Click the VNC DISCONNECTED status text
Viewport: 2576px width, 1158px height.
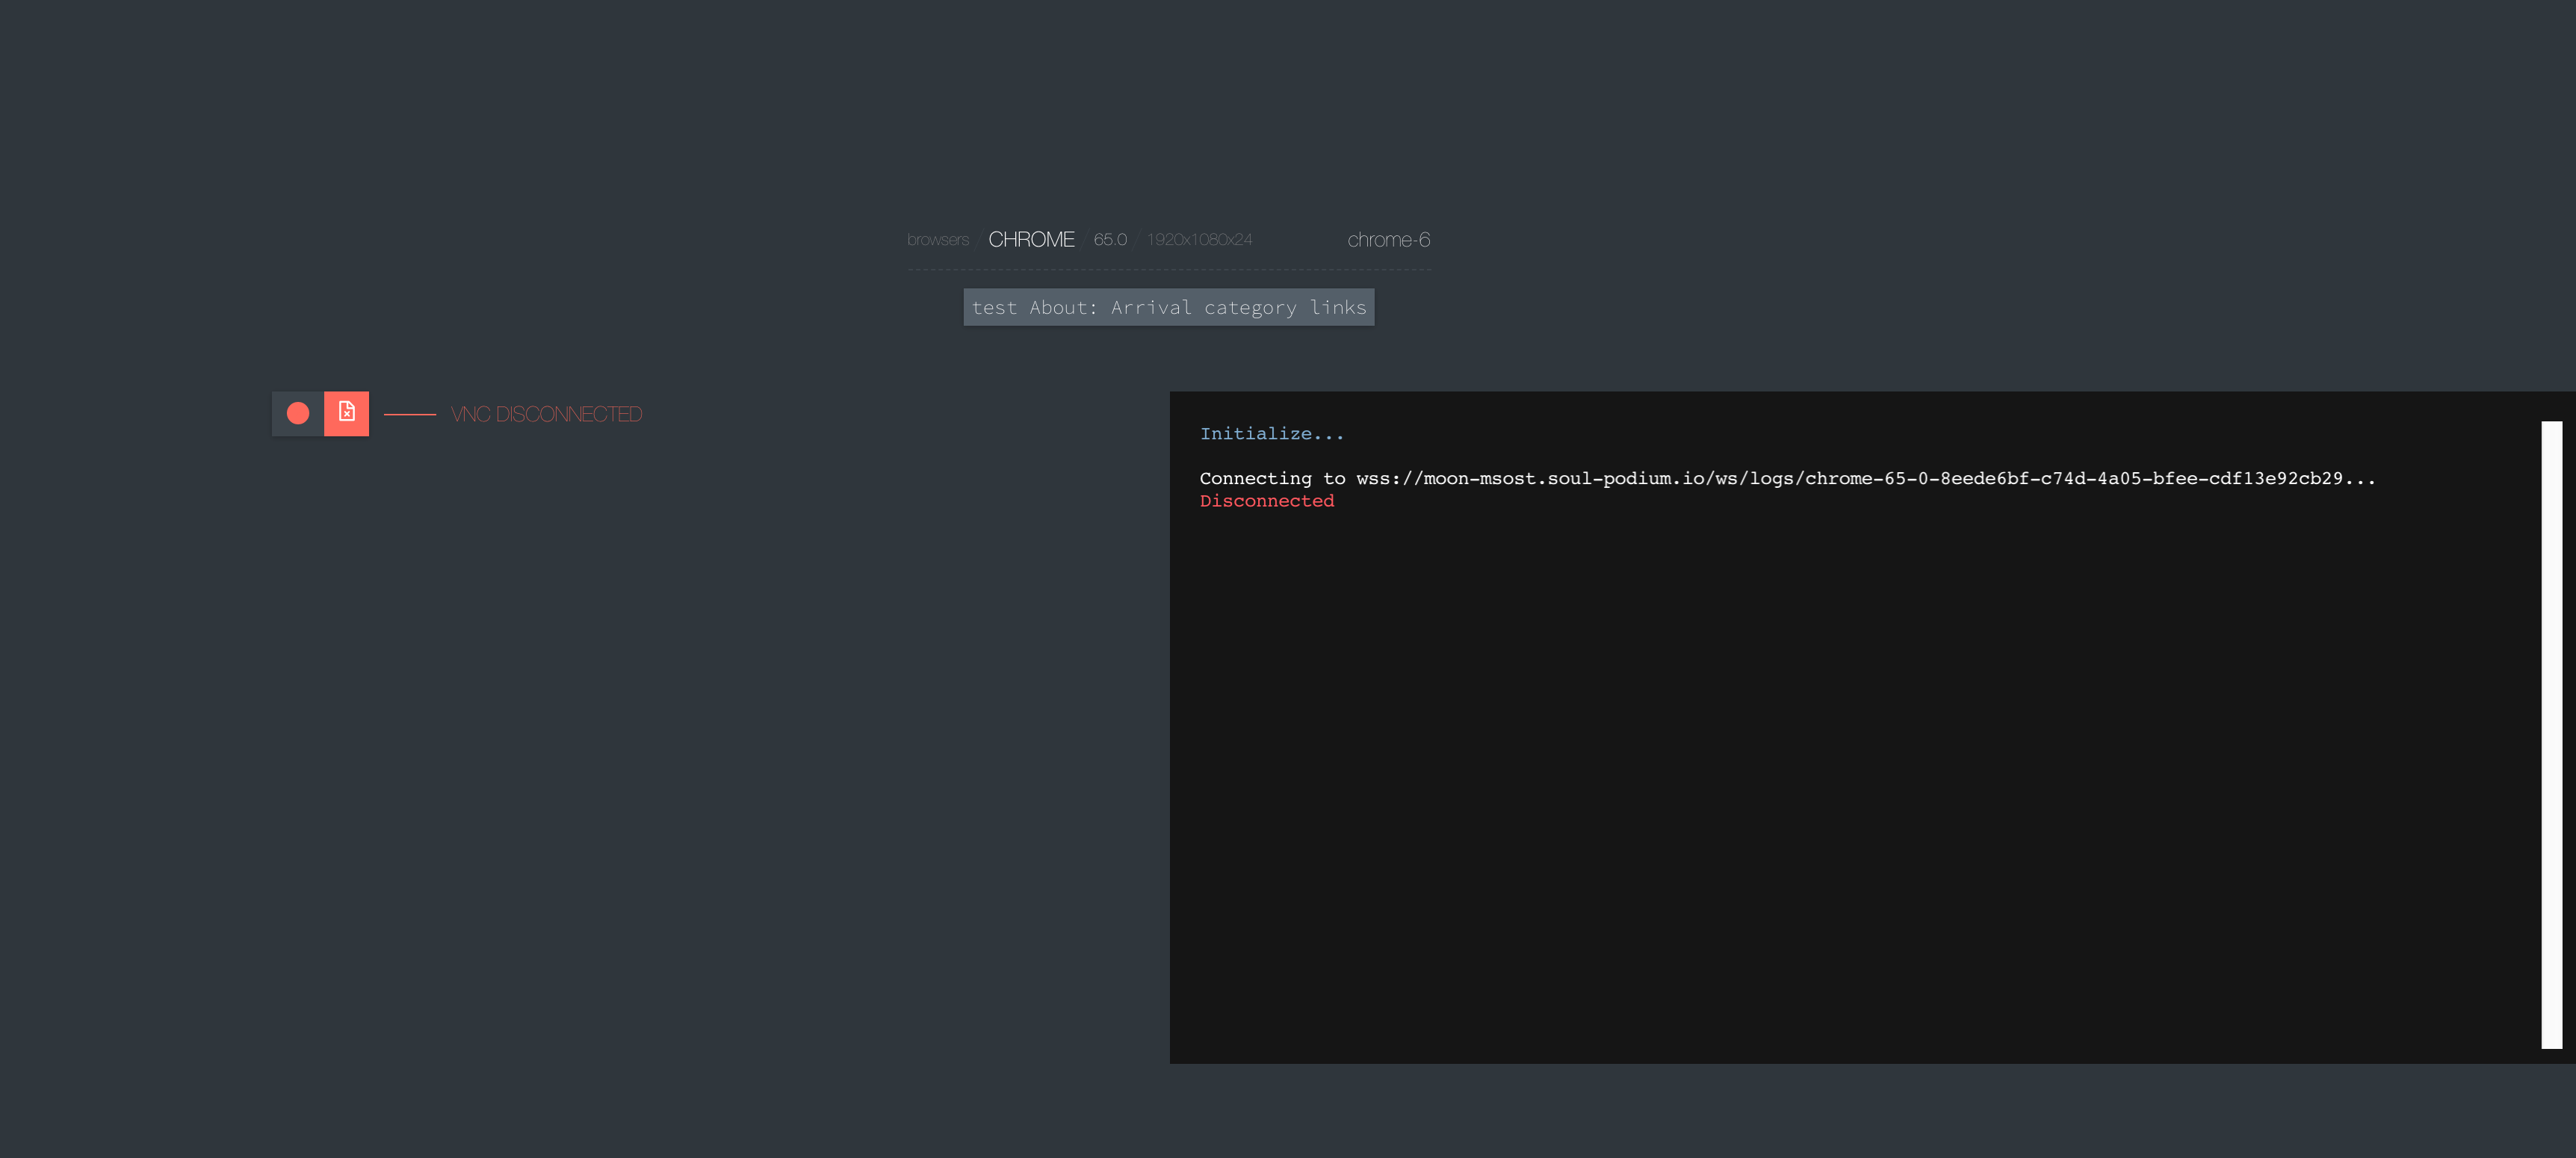546,414
